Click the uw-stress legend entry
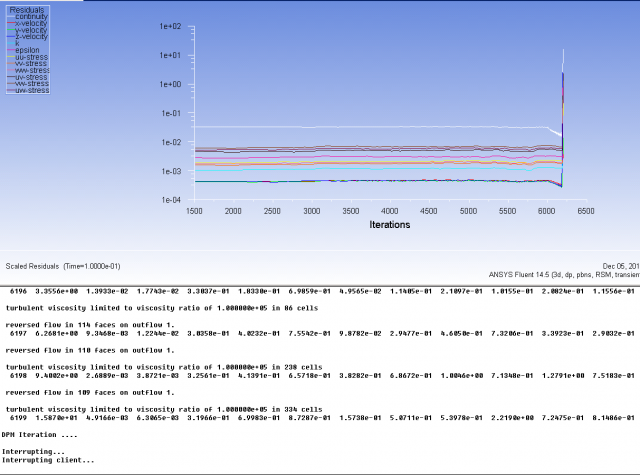The height and width of the screenshot is (475, 640). (x=32, y=90)
